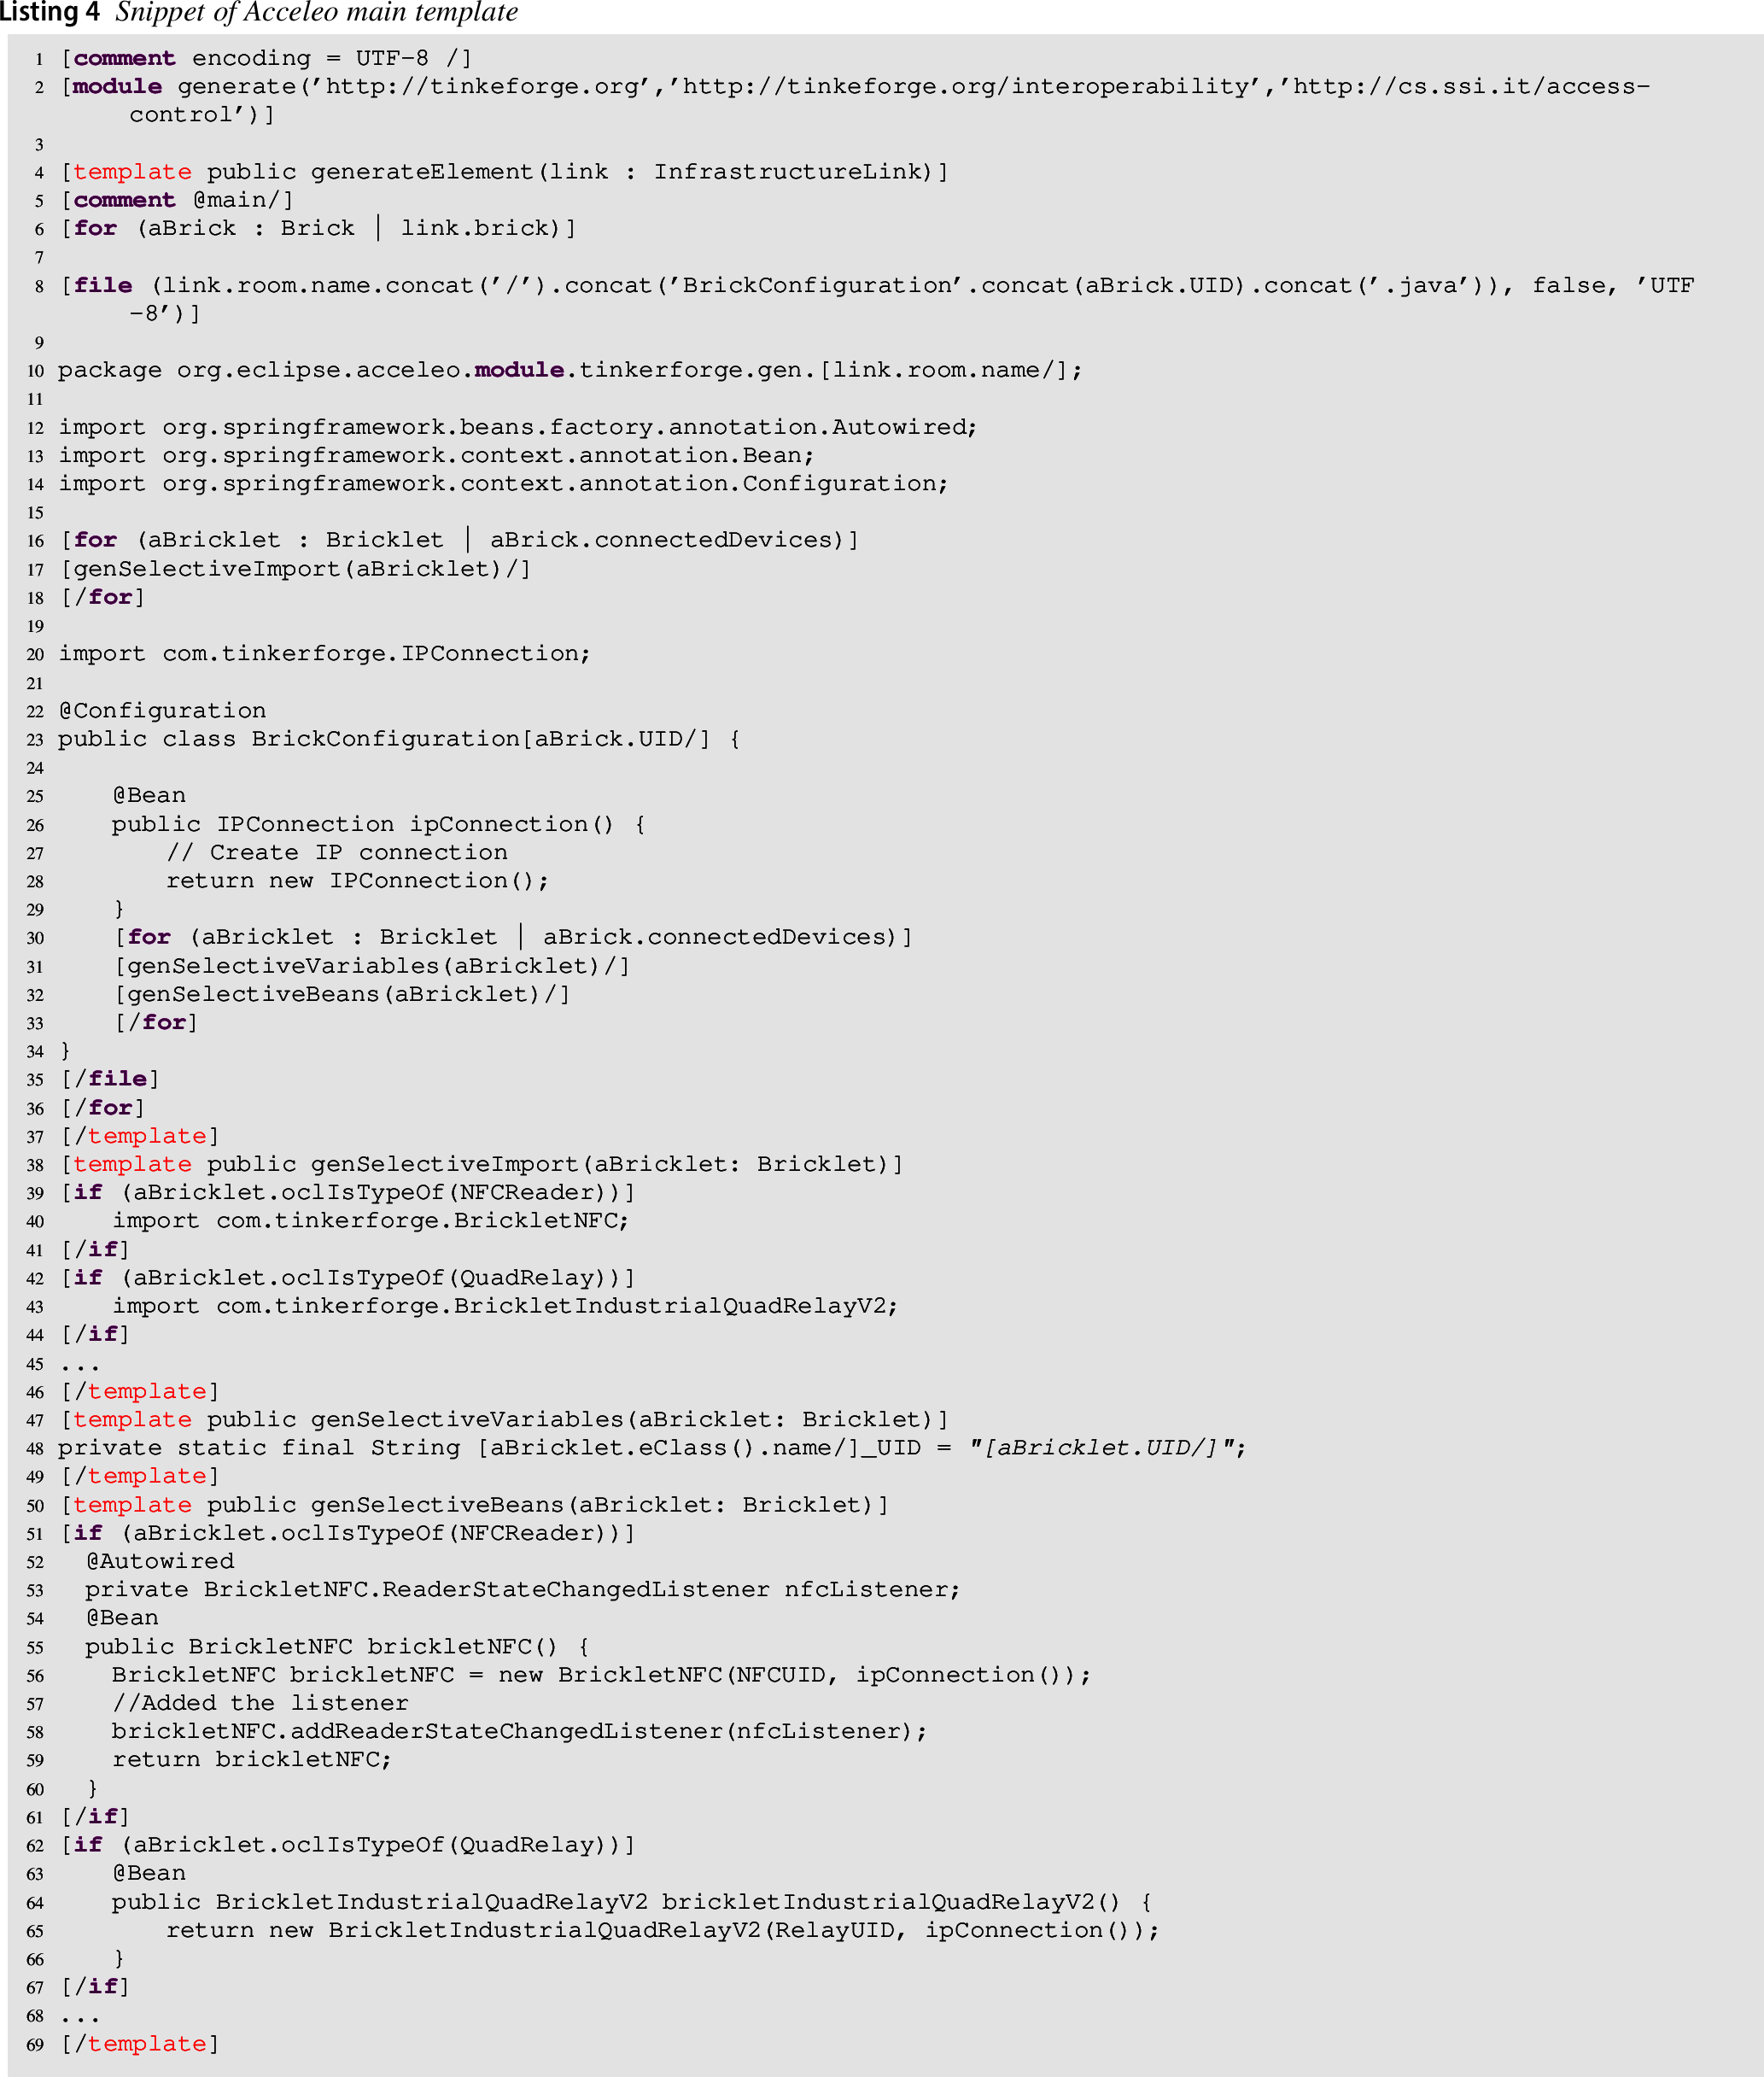The height and width of the screenshot is (2077, 1764).
Task: Click the red template keyword on line 4
Action: (x=132, y=172)
